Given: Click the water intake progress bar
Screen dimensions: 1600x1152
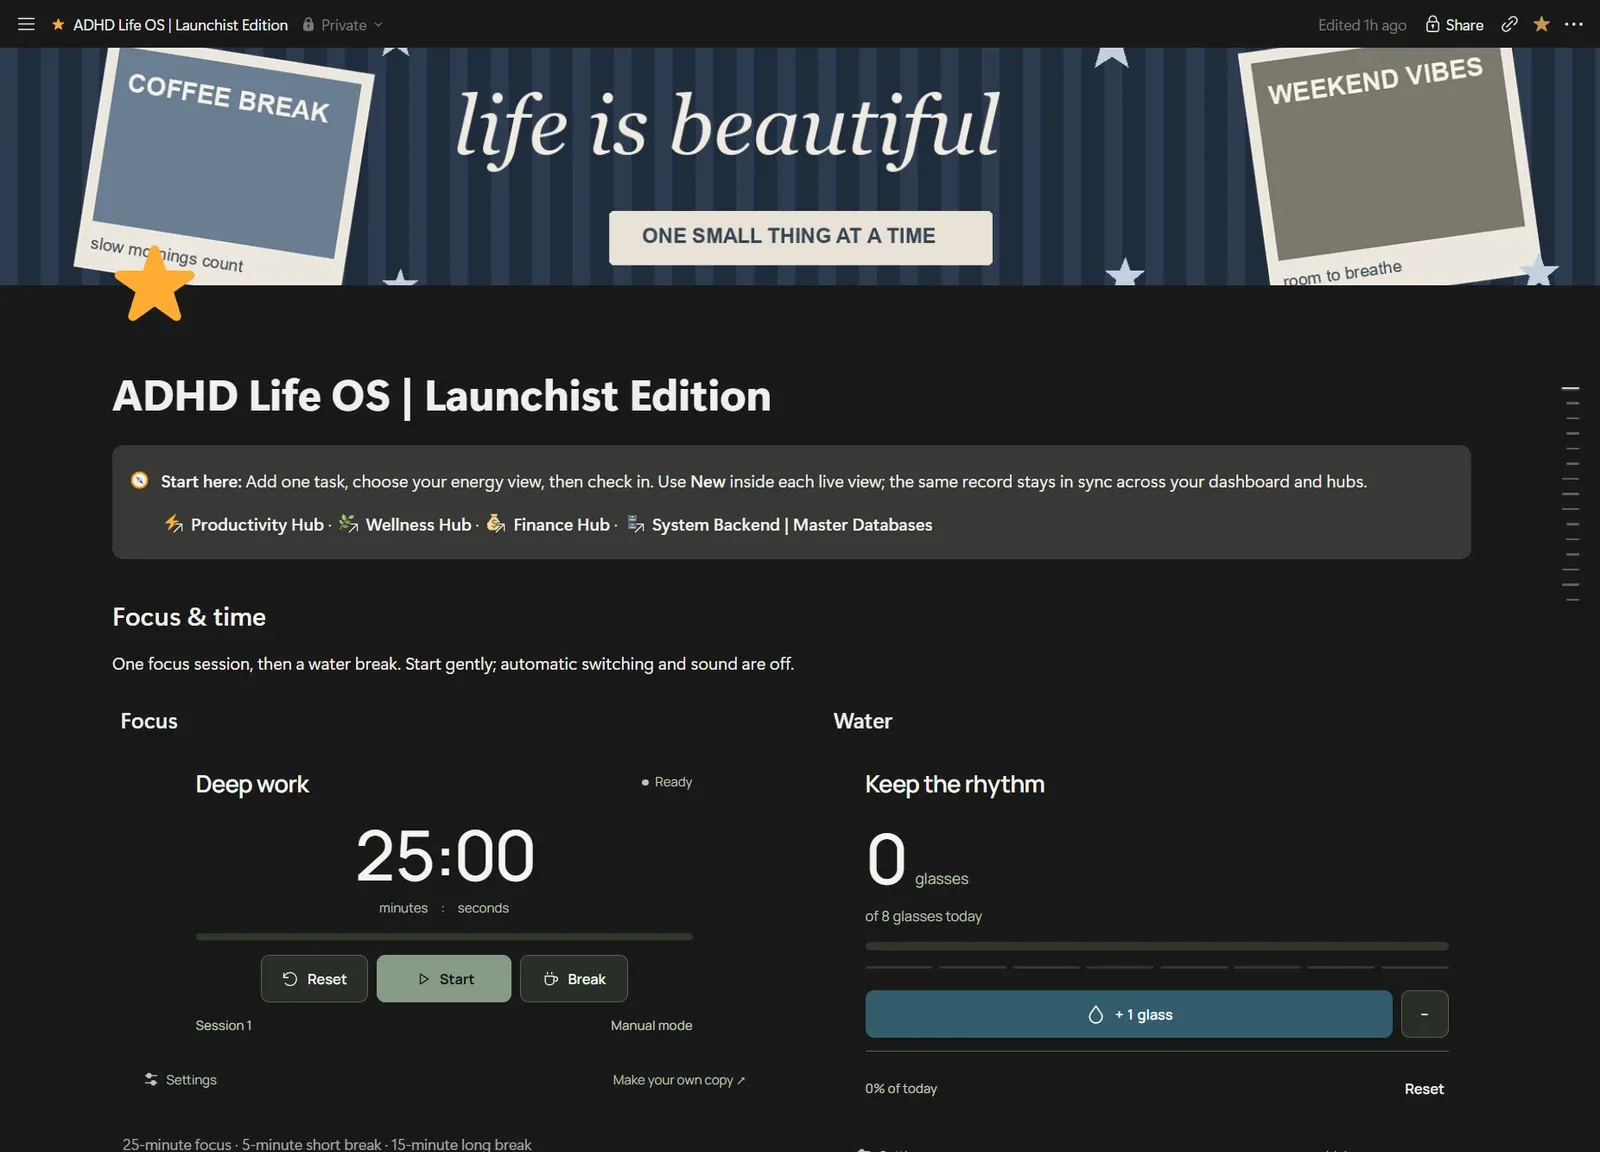Looking at the screenshot, I should pos(1156,945).
